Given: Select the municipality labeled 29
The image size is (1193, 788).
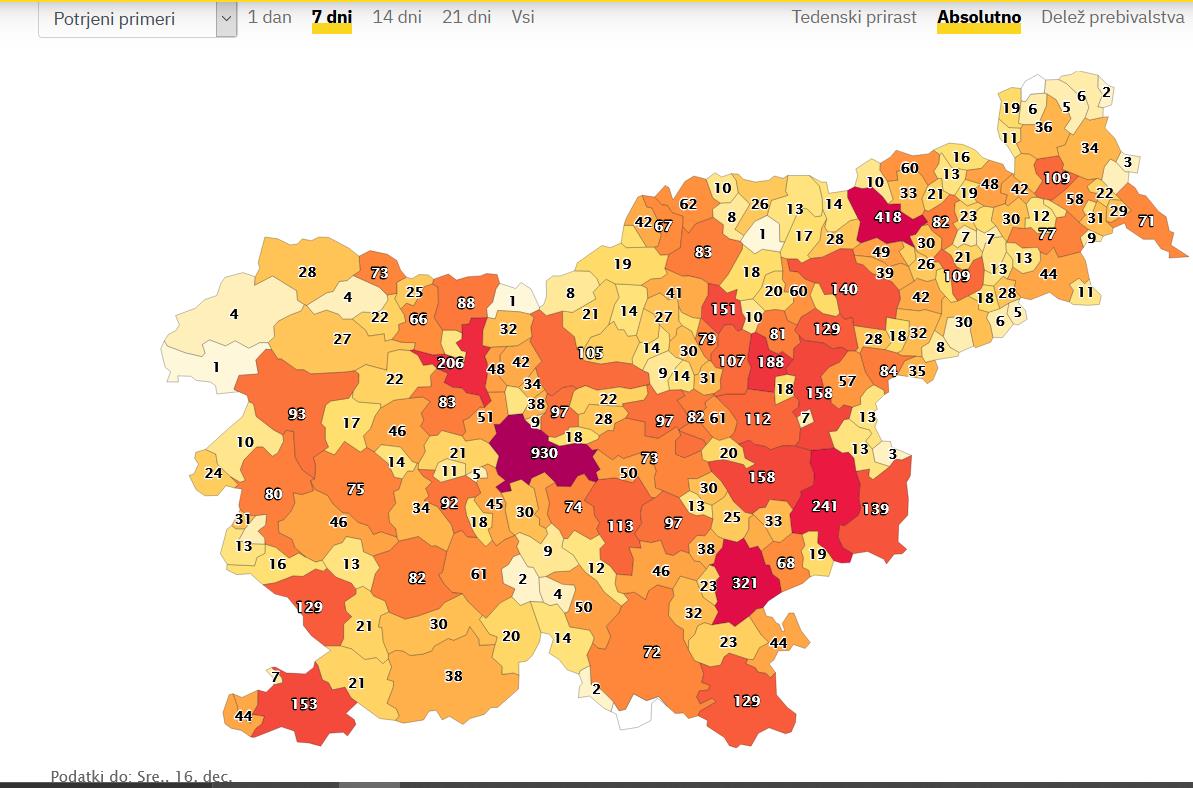Looking at the screenshot, I should click(1118, 211).
